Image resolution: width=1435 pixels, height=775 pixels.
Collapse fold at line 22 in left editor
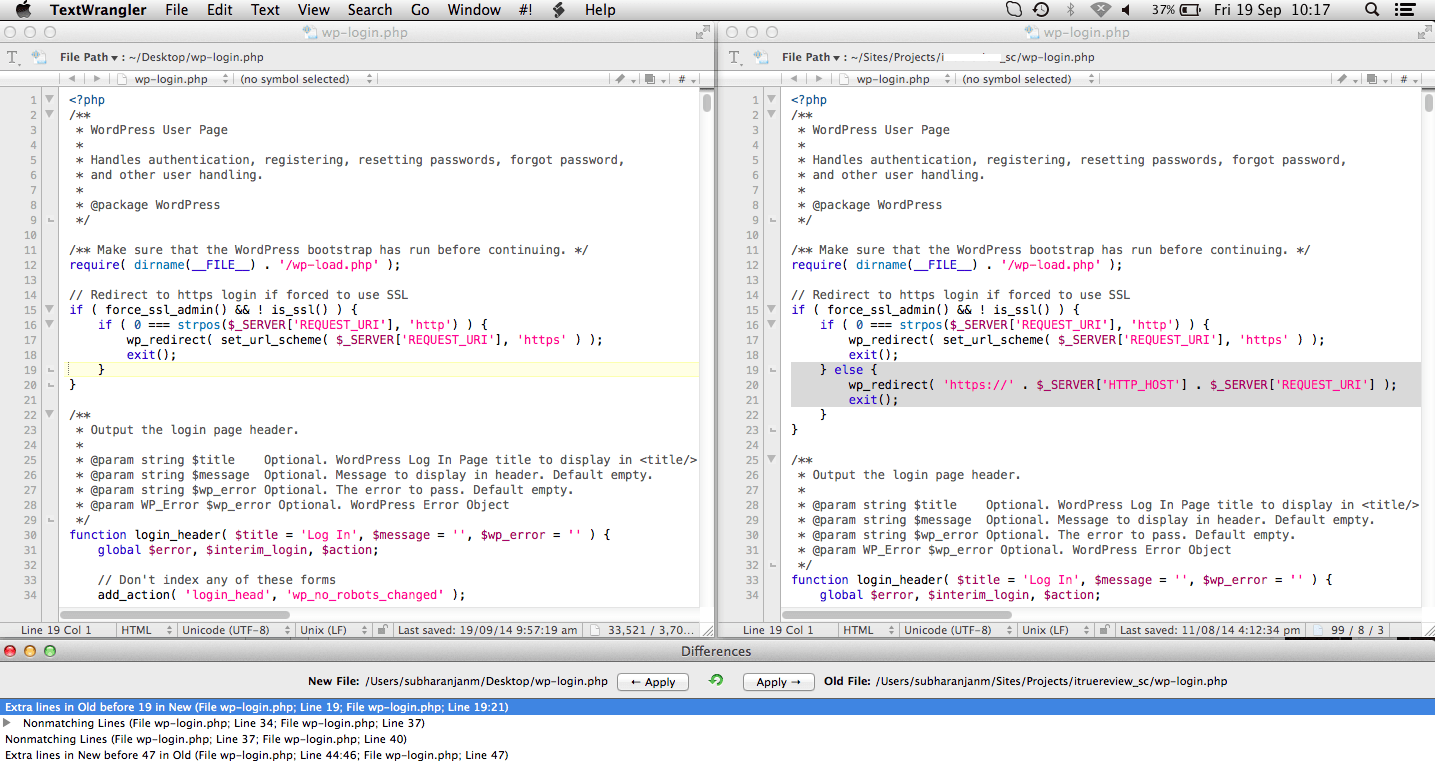click(x=49, y=414)
